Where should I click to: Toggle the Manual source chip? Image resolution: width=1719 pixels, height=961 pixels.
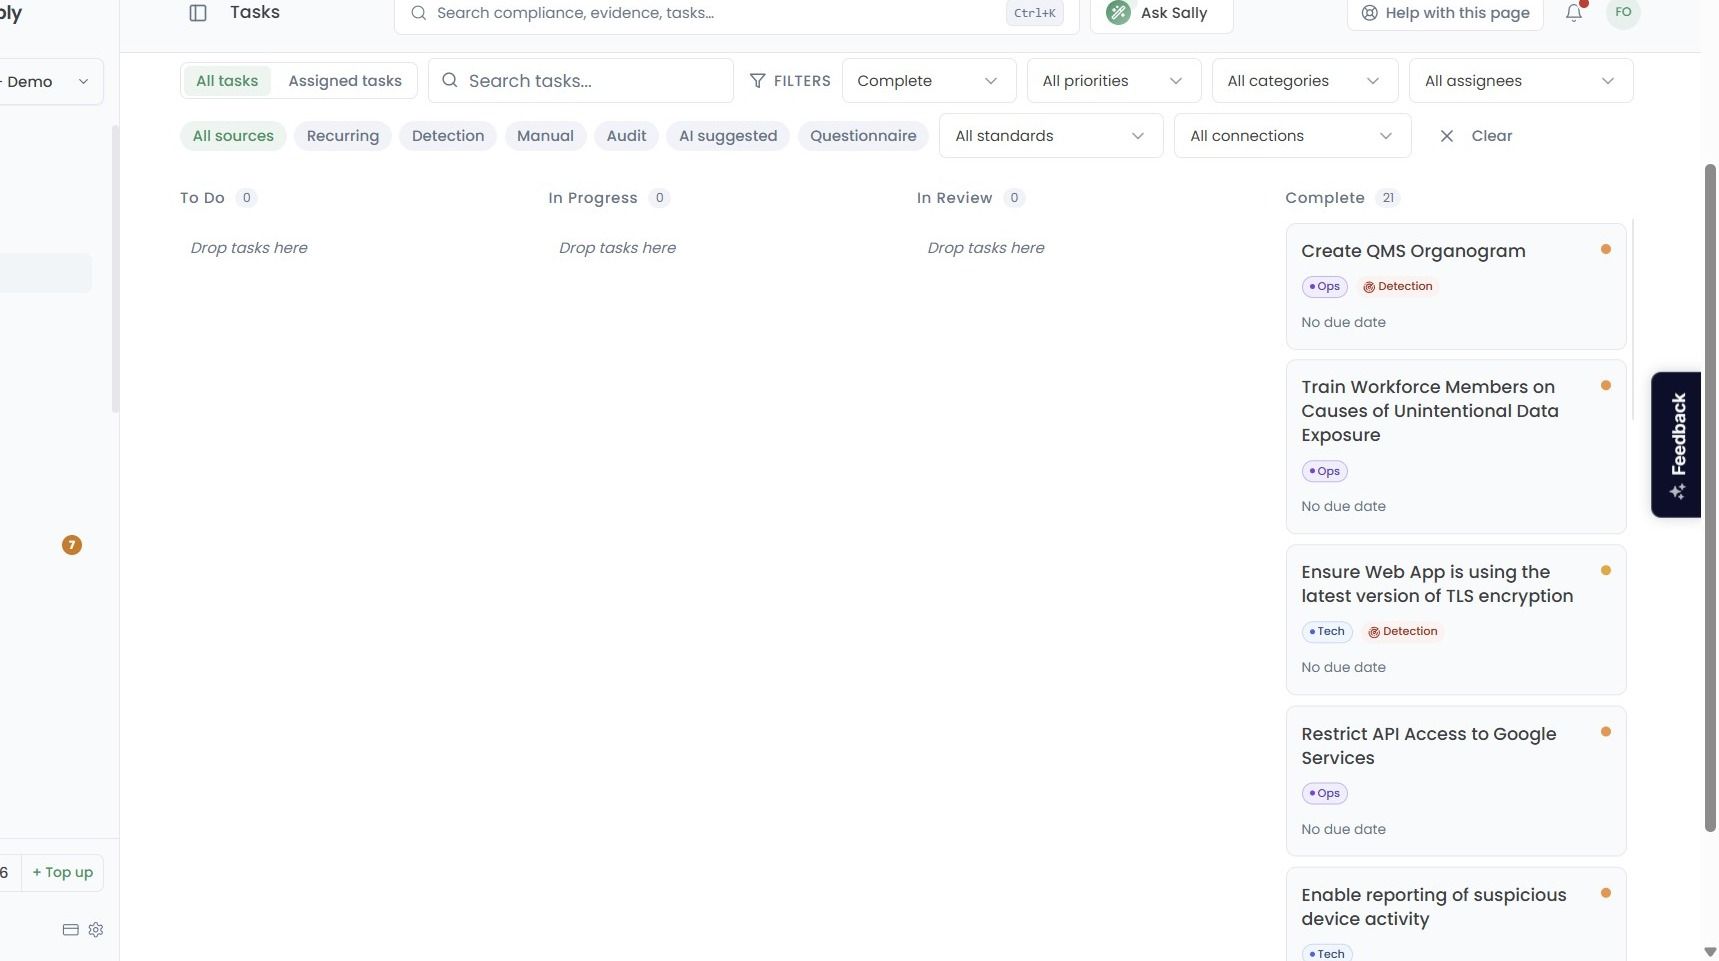pyautogui.click(x=545, y=136)
